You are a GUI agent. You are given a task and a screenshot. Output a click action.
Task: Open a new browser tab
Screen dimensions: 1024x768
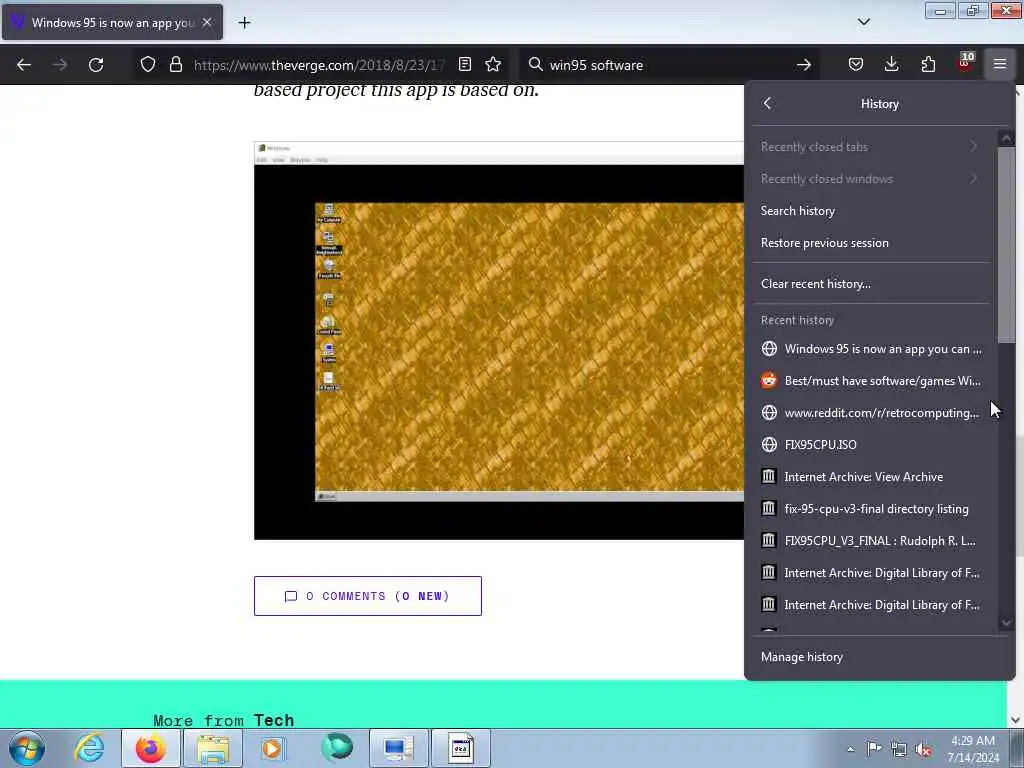[x=244, y=23]
